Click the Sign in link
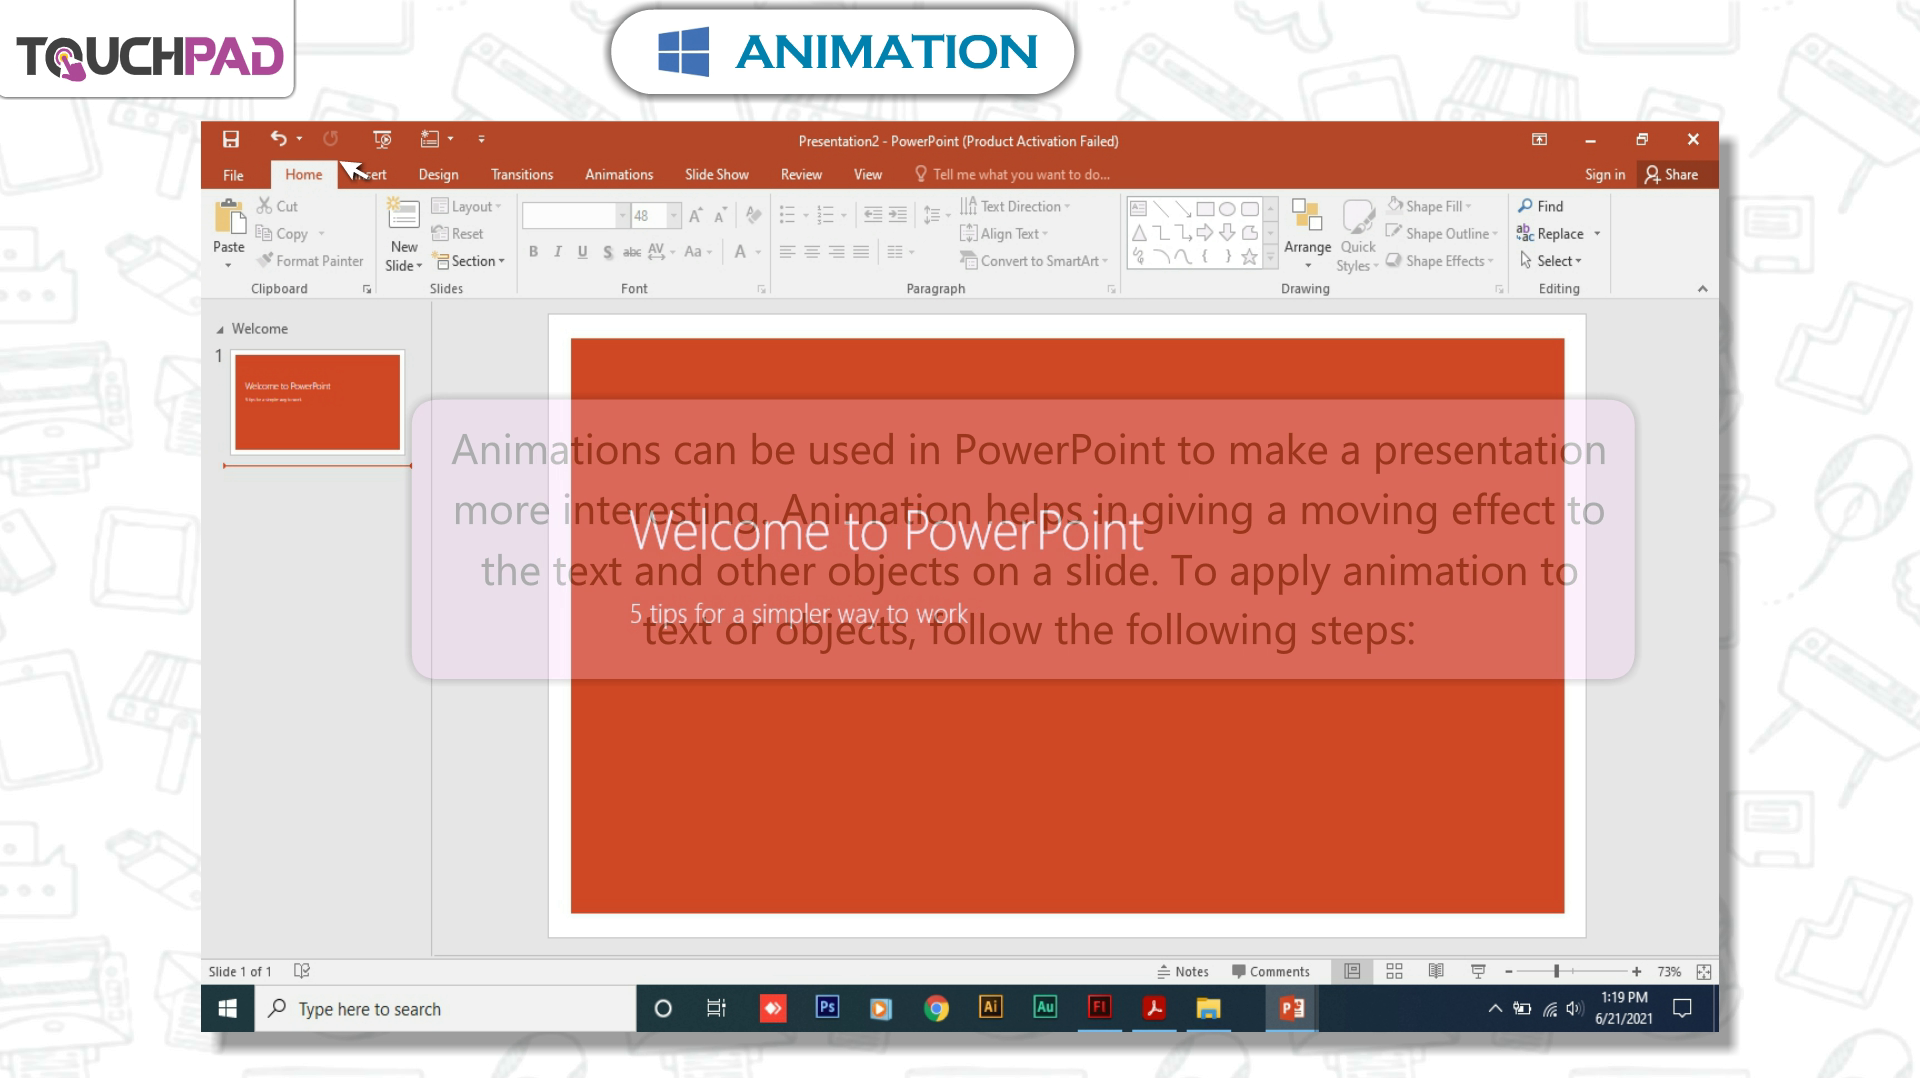This screenshot has height=1078, width=1920. pyautogui.click(x=1604, y=174)
